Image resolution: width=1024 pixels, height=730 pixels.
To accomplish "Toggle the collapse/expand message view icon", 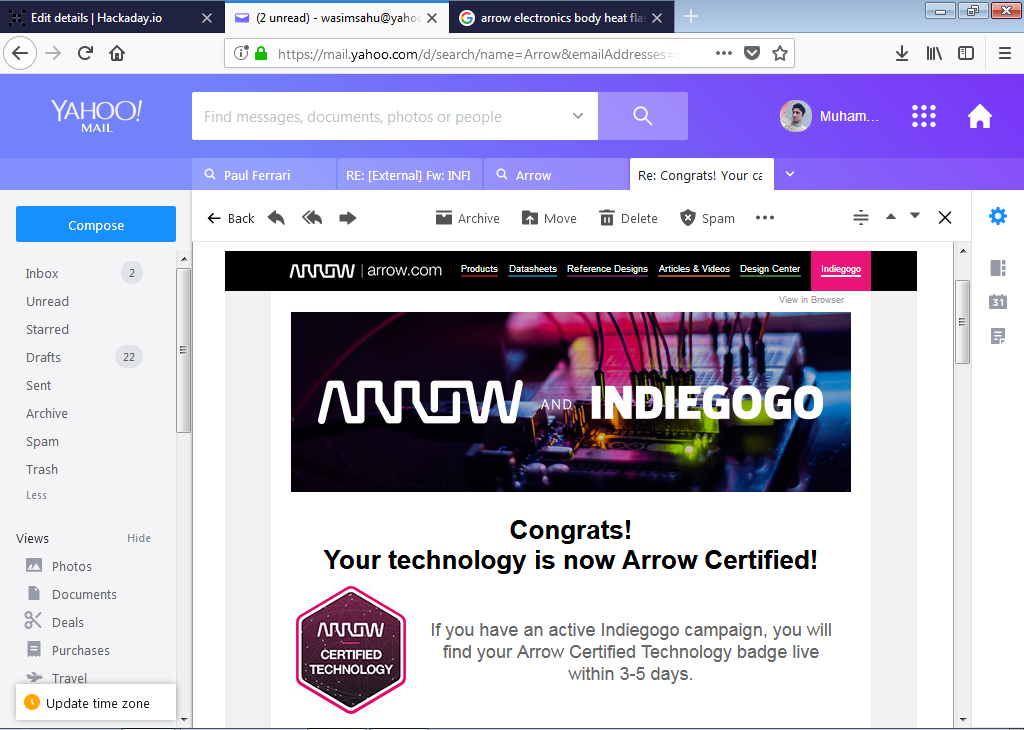I will [861, 217].
